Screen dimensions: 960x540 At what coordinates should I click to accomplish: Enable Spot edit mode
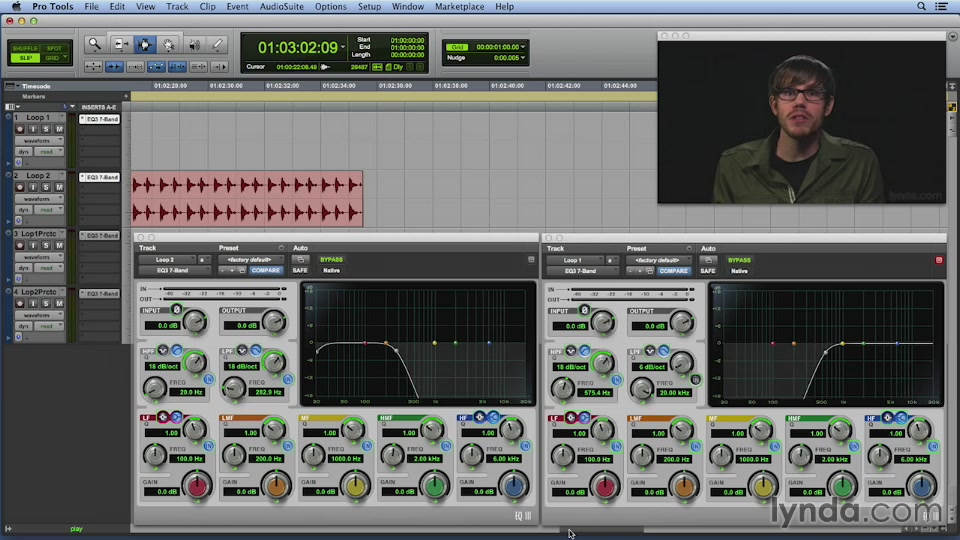coord(54,48)
